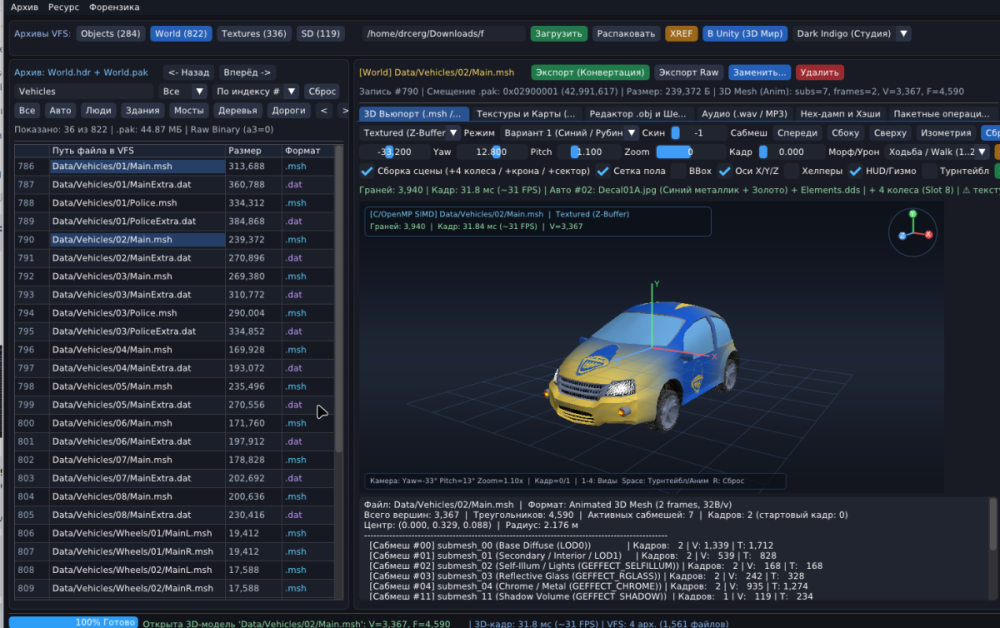Open the Аудио (.wav / MP3) tab
Viewport: 1000px width, 628px height.
[744, 113]
